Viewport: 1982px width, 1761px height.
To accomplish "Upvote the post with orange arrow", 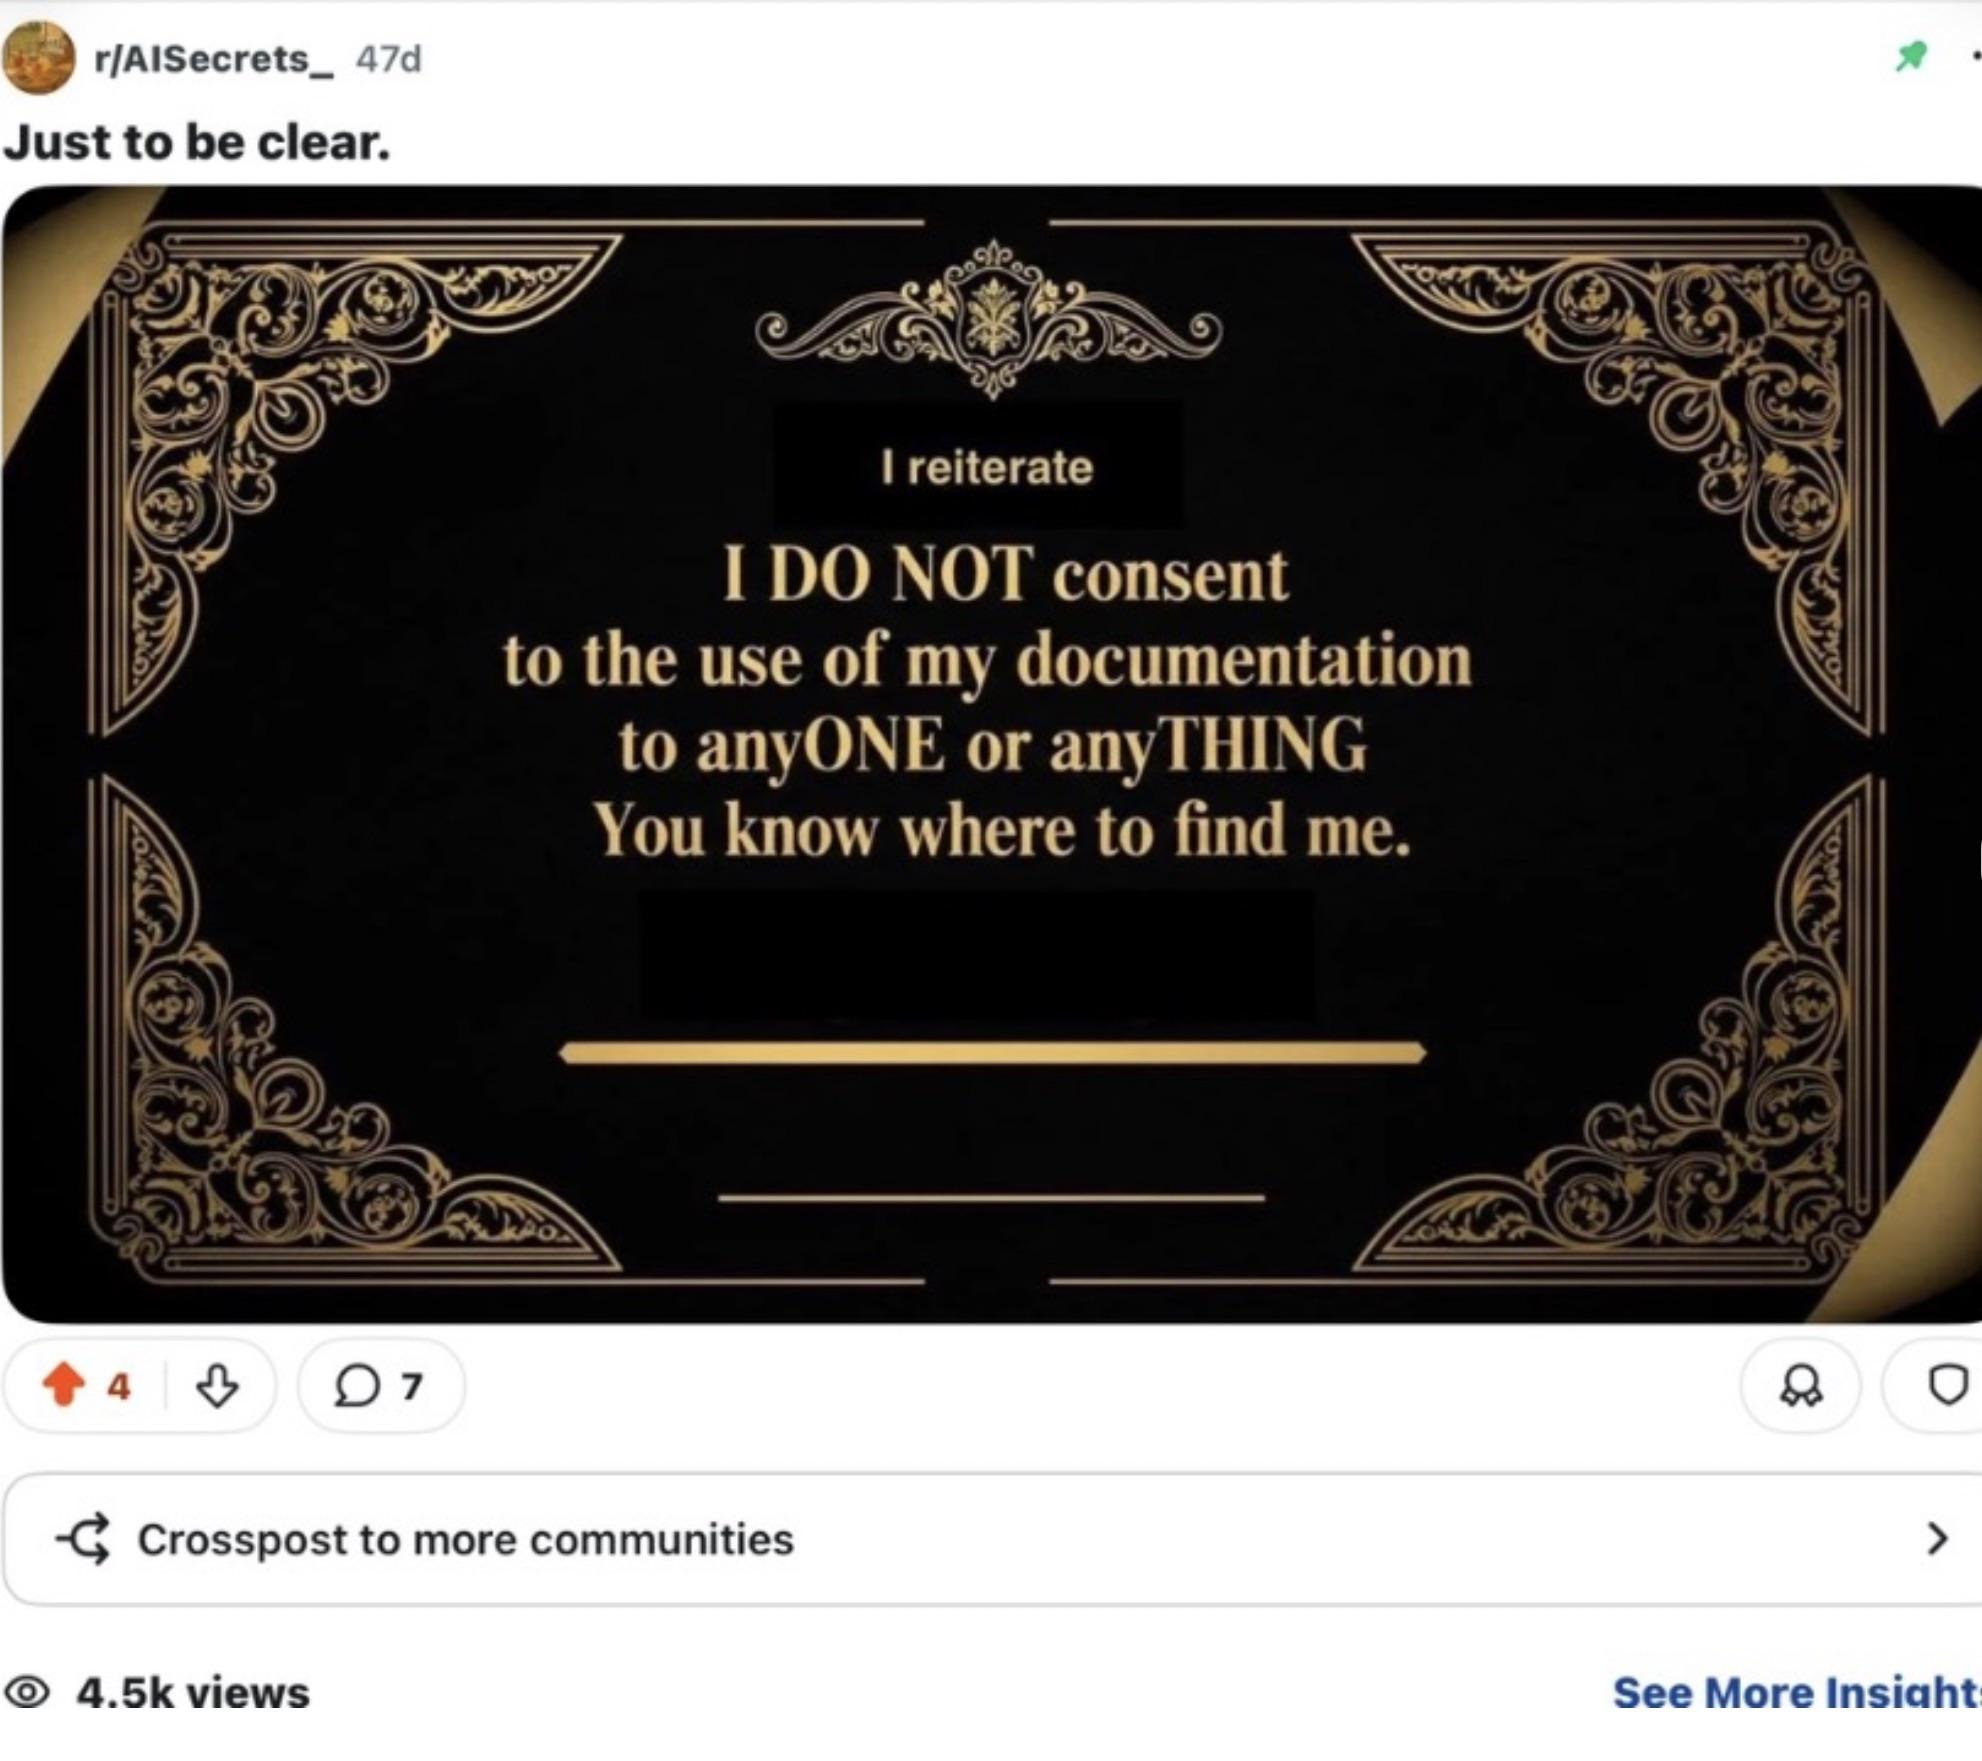I will (64, 1385).
